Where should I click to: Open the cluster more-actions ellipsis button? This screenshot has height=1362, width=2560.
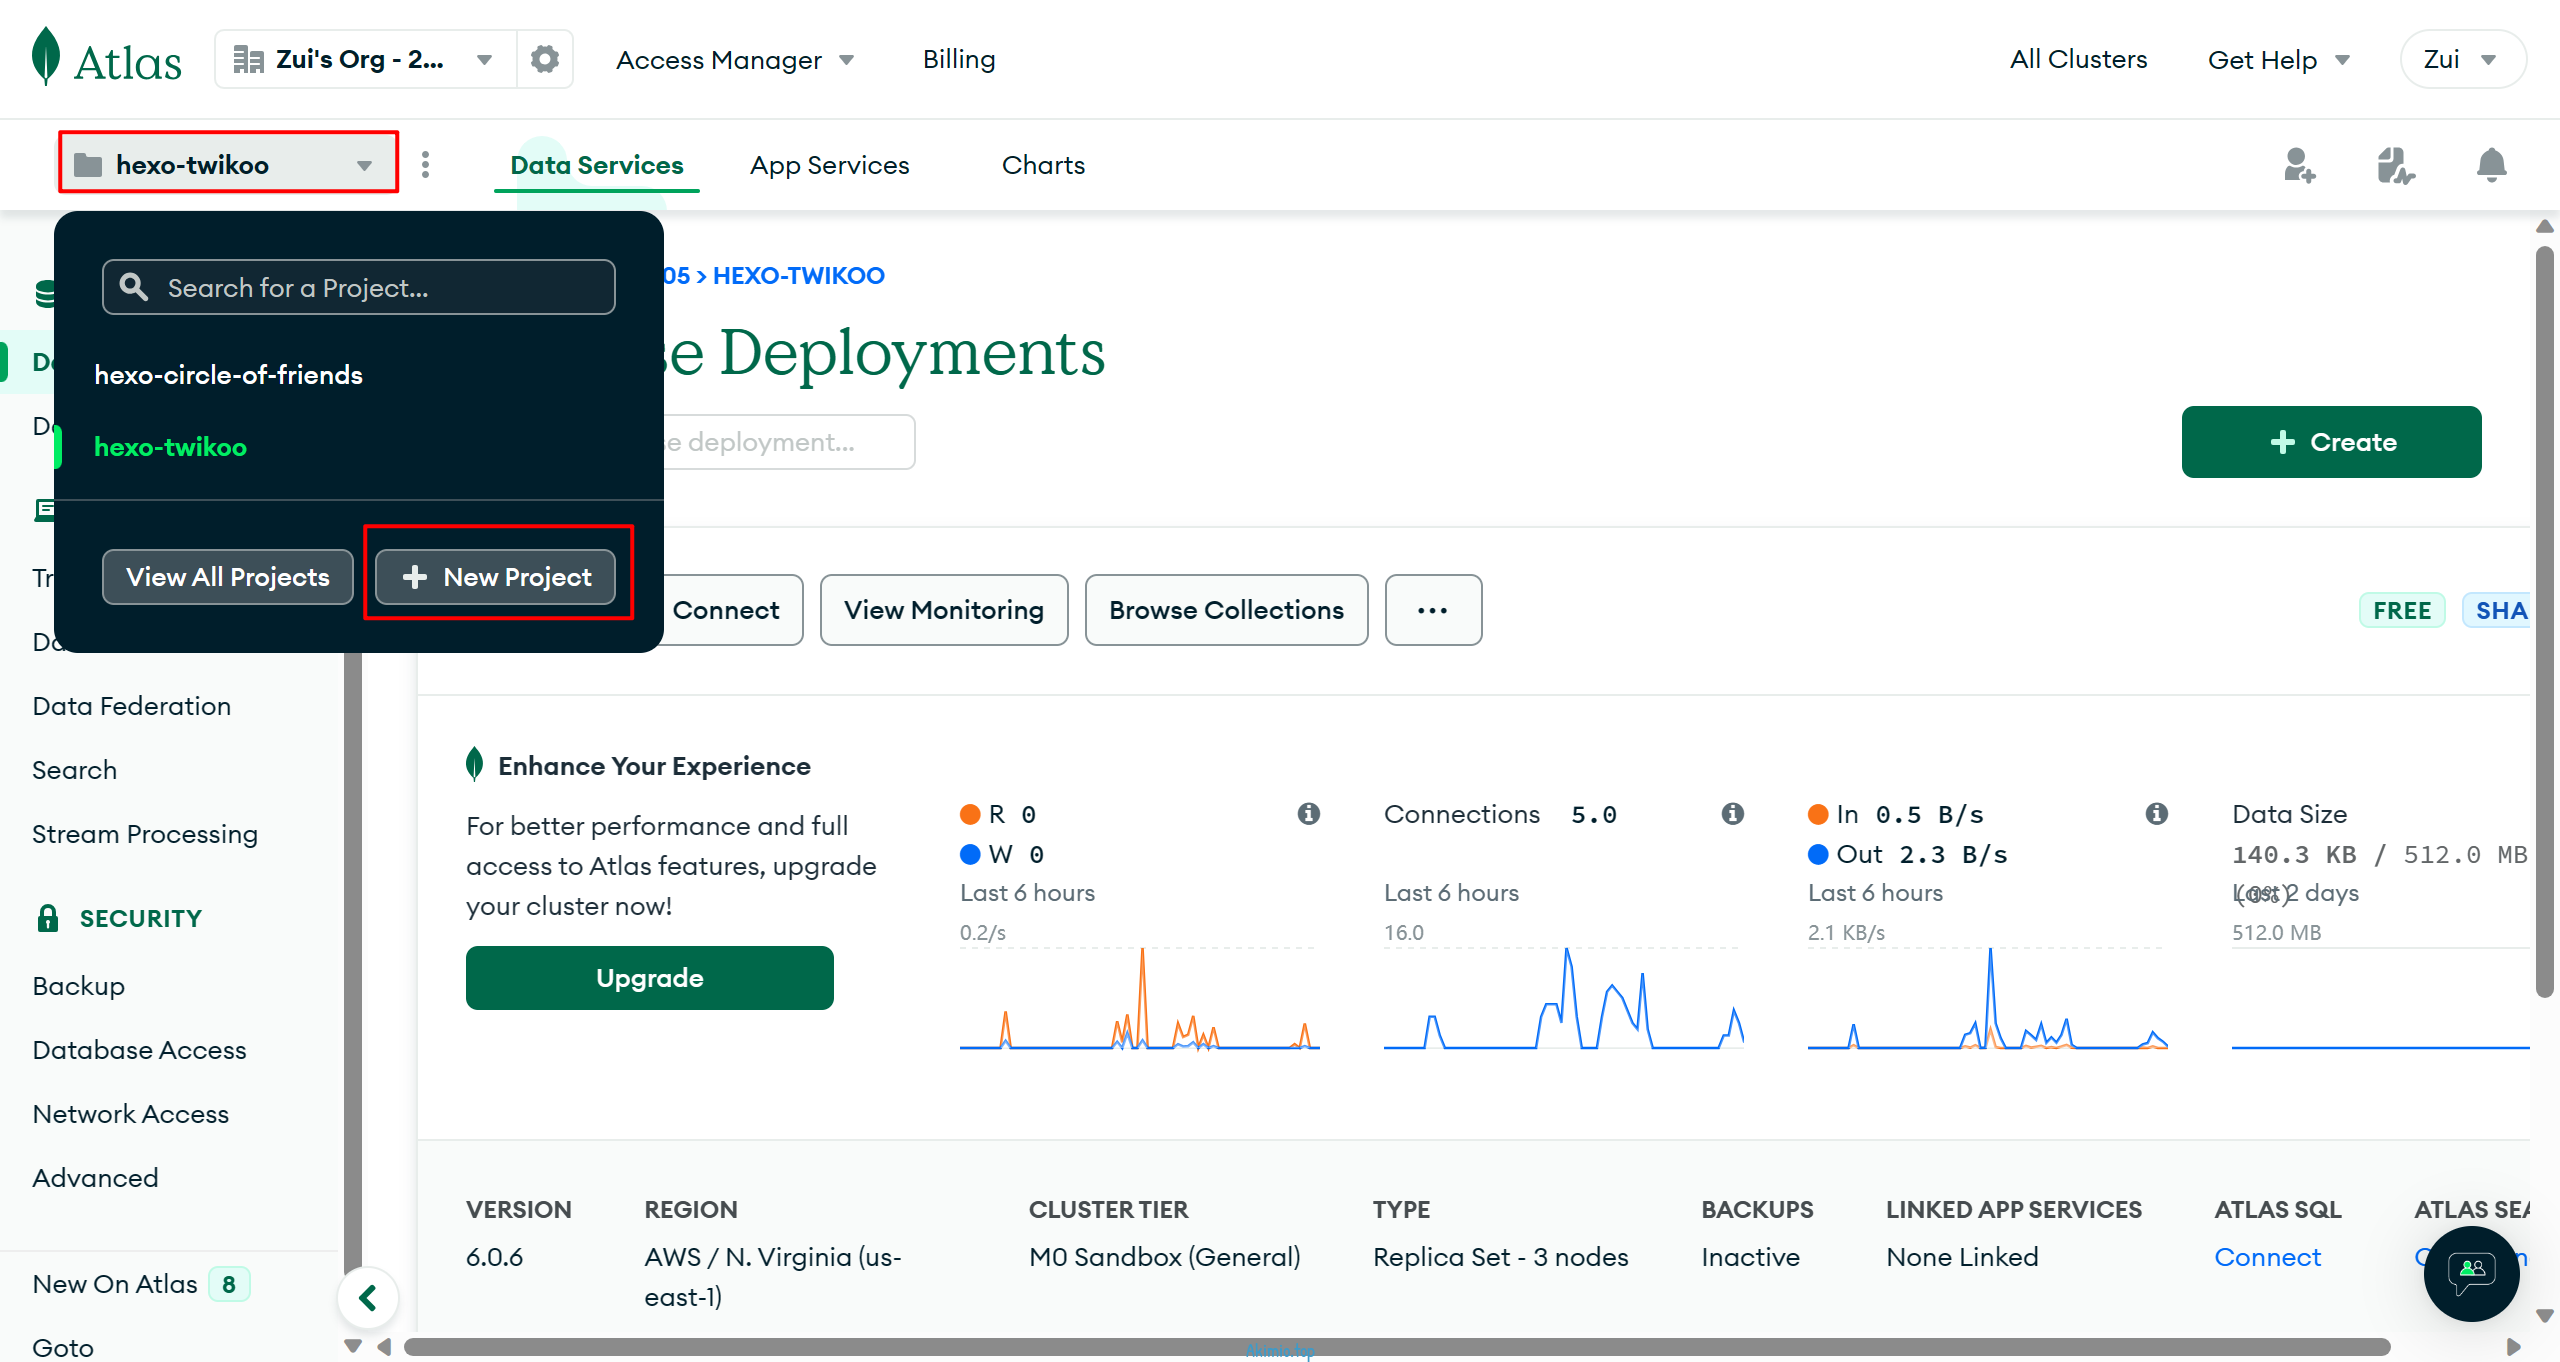point(1433,610)
